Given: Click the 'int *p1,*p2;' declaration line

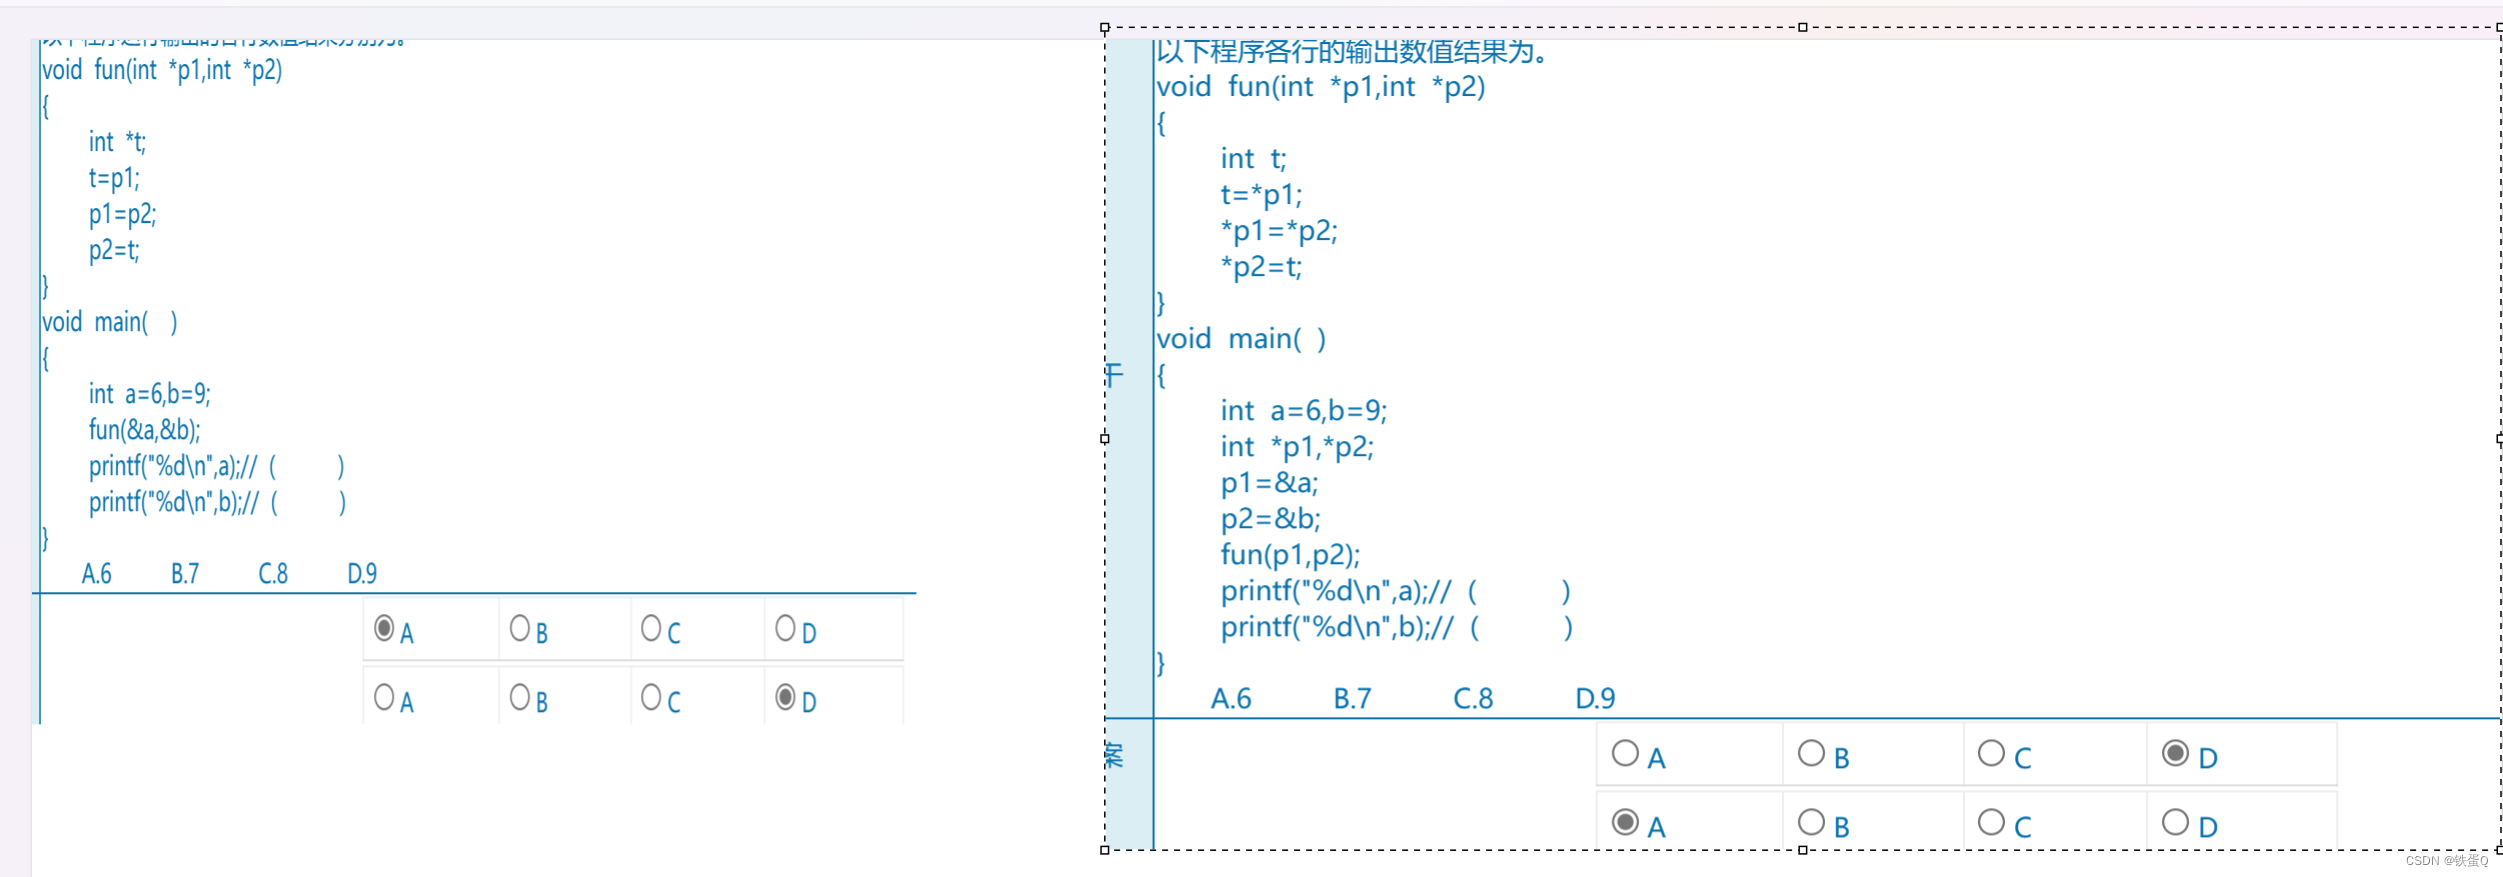Looking at the screenshot, I should click(x=1297, y=447).
